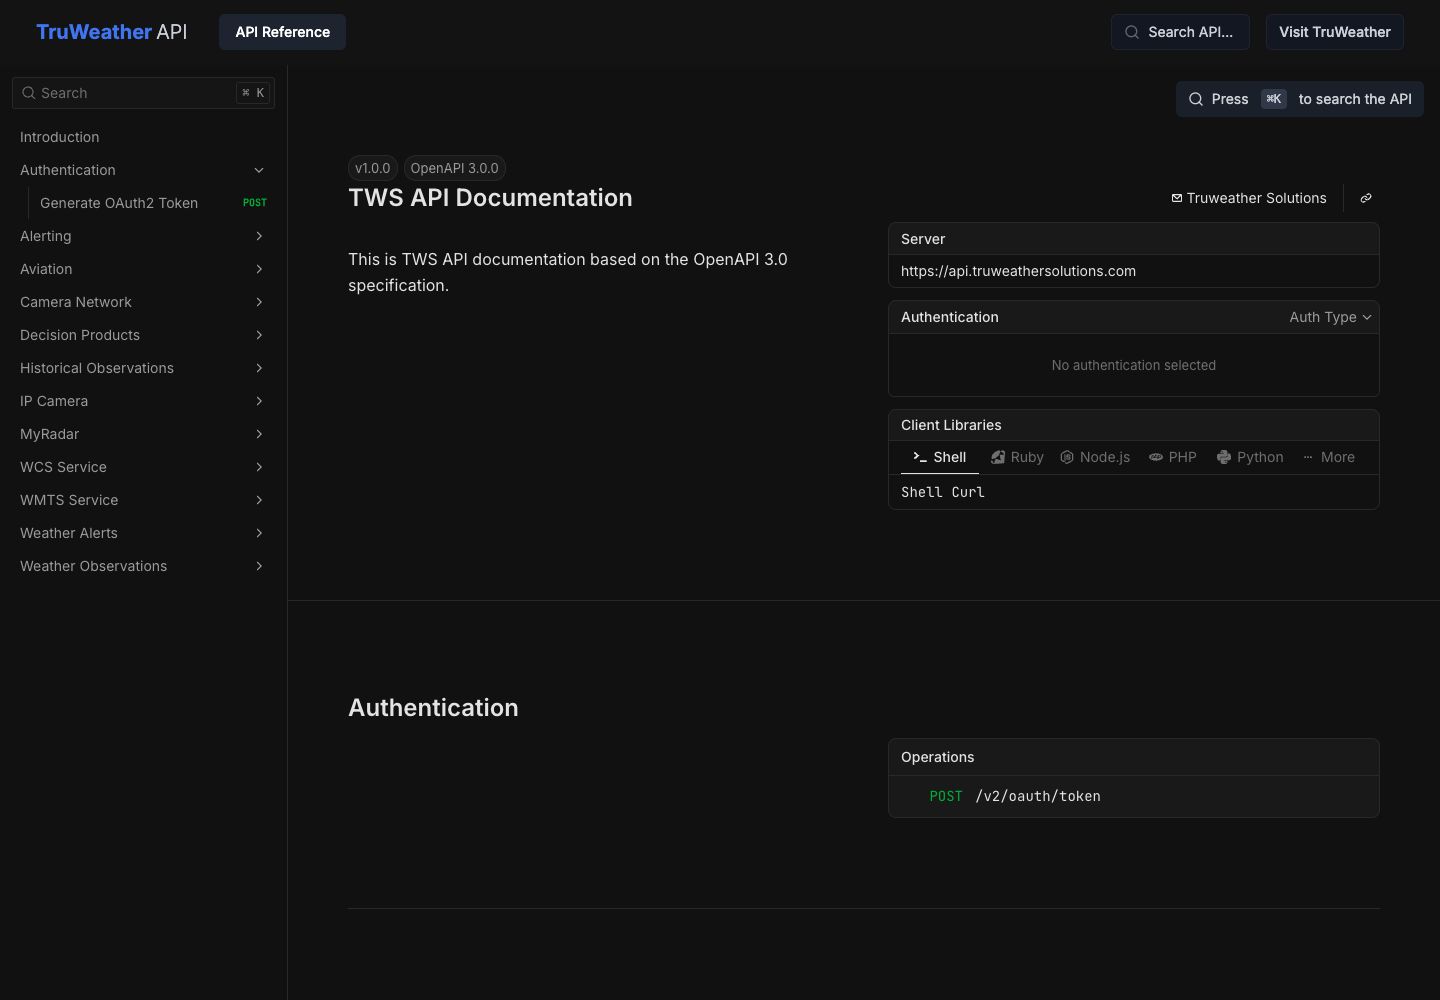The width and height of the screenshot is (1440, 1000).
Task: Expand the IP Camera chevron
Action: (x=259, y=401)
